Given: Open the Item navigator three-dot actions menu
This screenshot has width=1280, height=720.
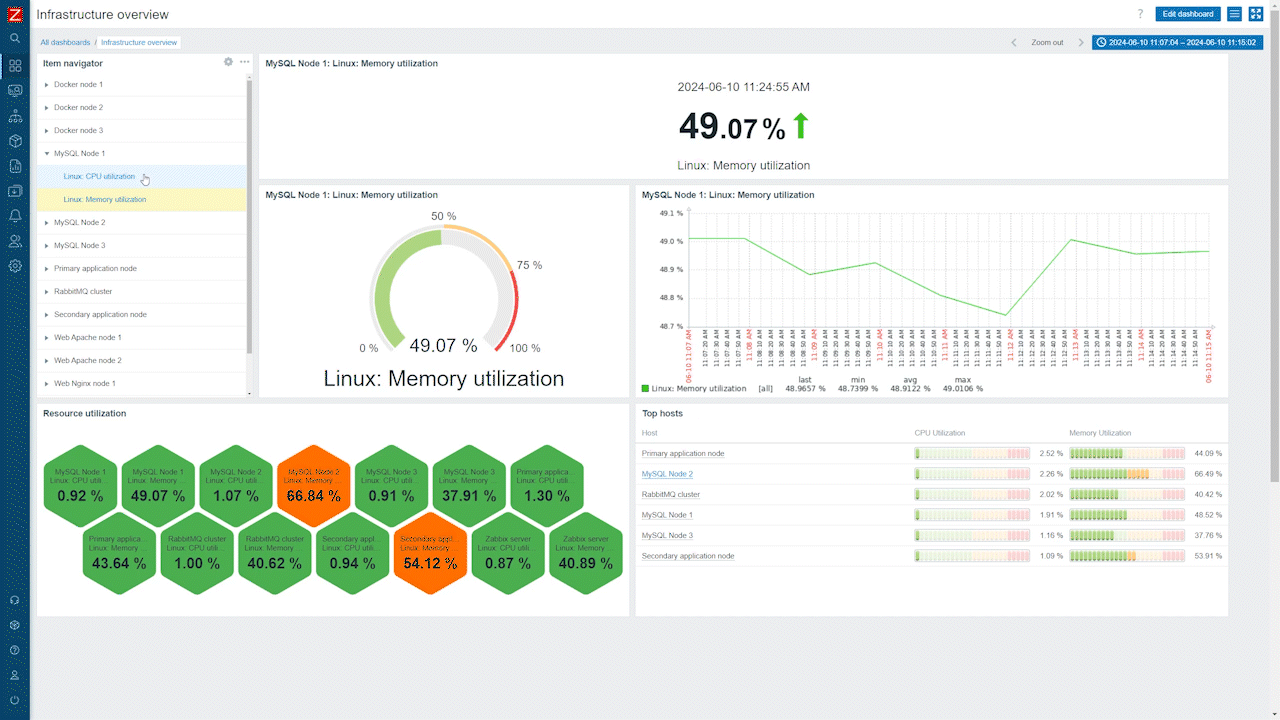Looking at the screenshot, I should (x=244, y=62).
